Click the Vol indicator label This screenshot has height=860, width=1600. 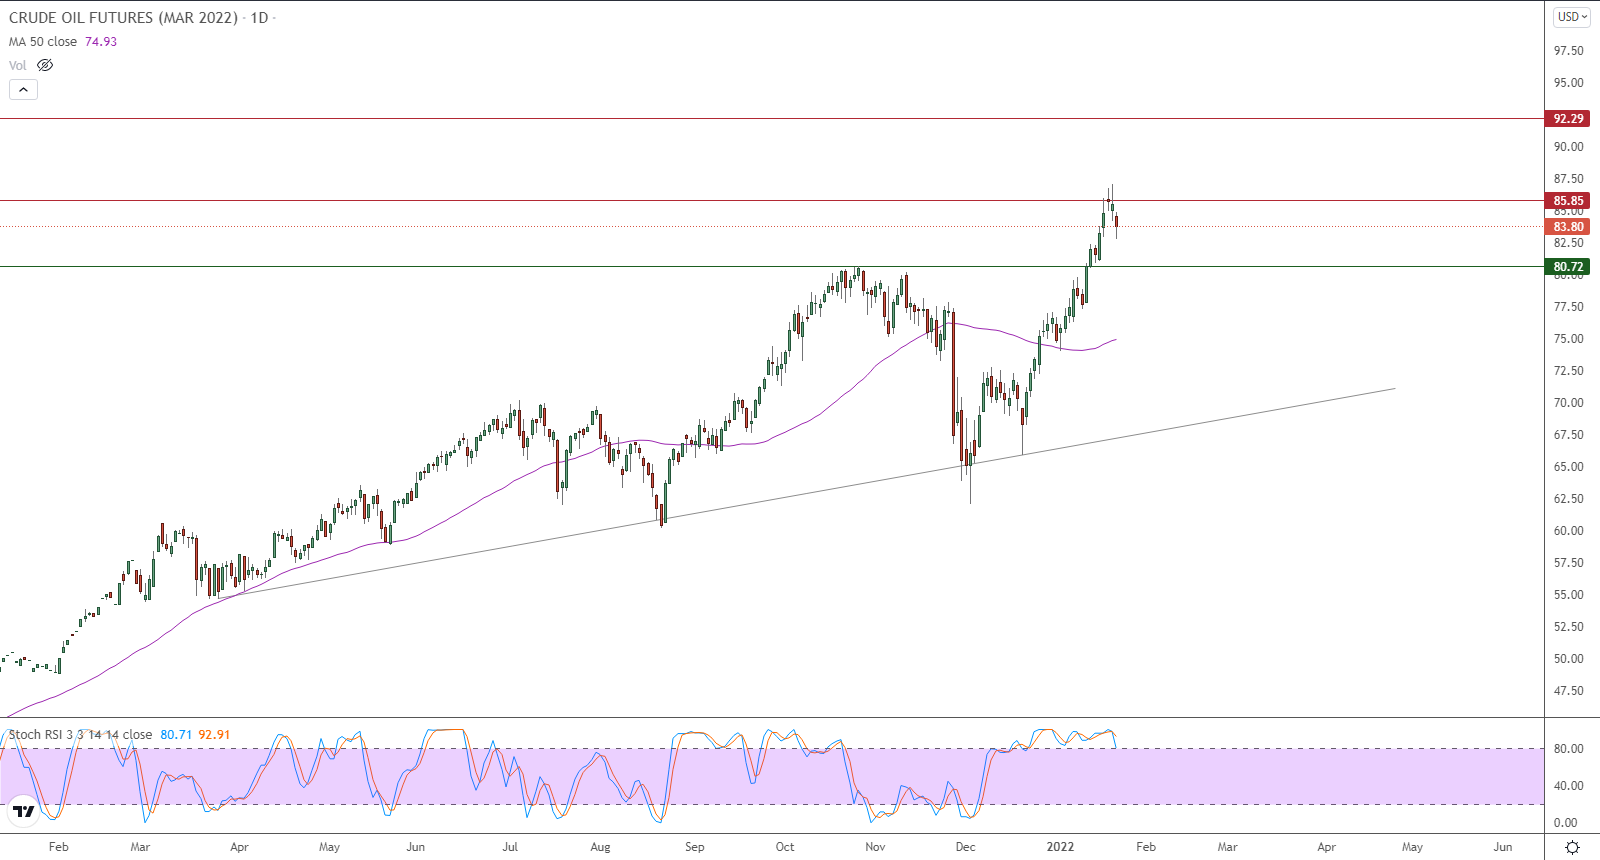coord(18,65)
